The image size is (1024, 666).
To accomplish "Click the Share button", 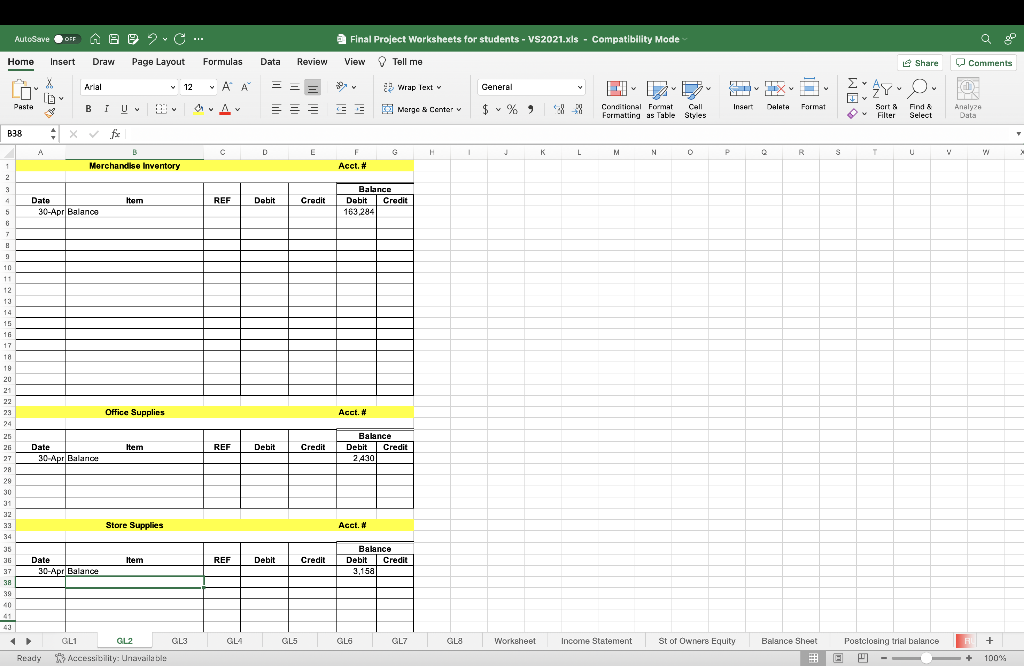I will click(x=921, y=63).
